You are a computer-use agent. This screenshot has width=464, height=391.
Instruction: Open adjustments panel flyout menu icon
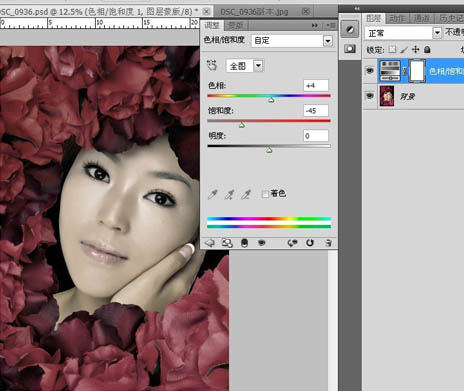coord(330,25)
